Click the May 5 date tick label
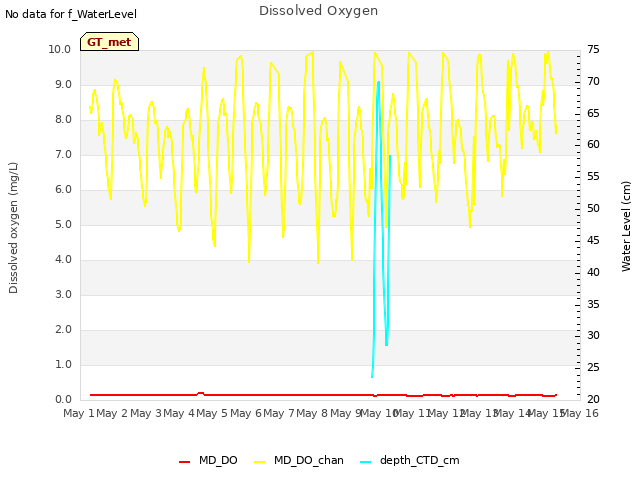The image size is (640, 480). [x=211, y=413]
